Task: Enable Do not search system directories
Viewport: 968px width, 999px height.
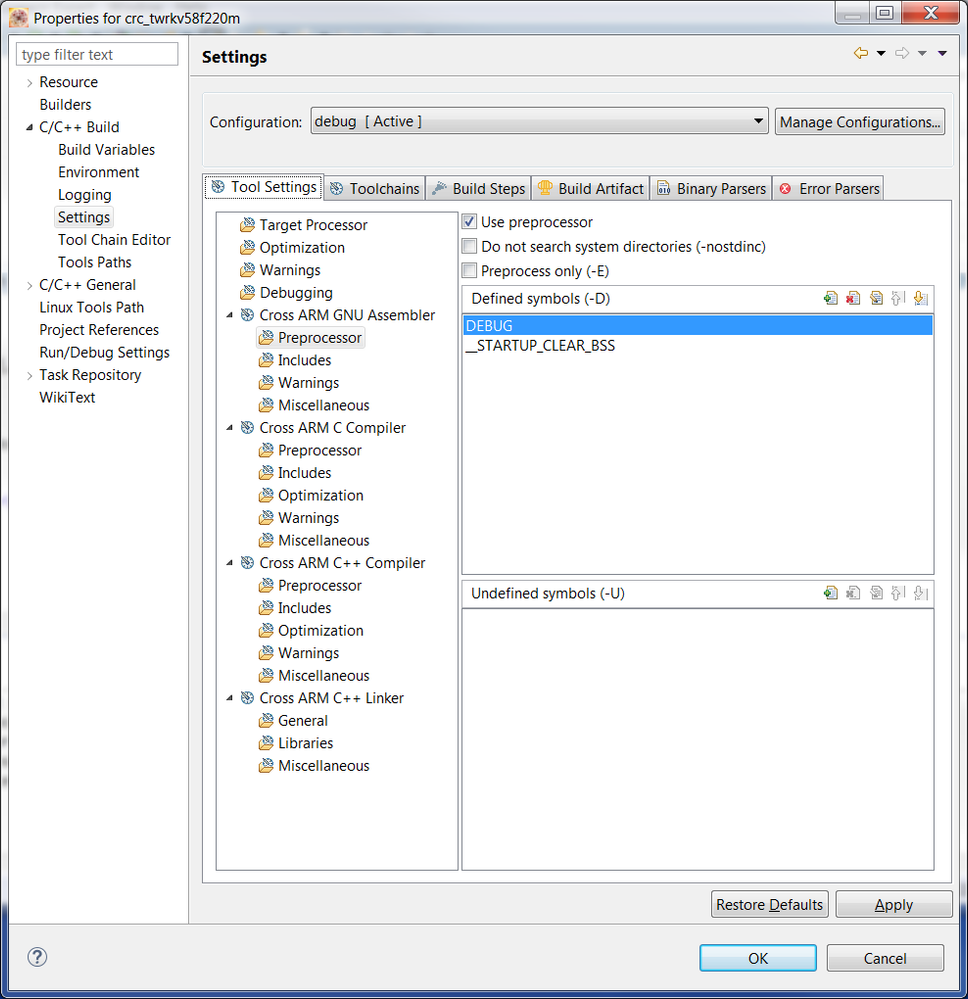Action: pos(470,246)
